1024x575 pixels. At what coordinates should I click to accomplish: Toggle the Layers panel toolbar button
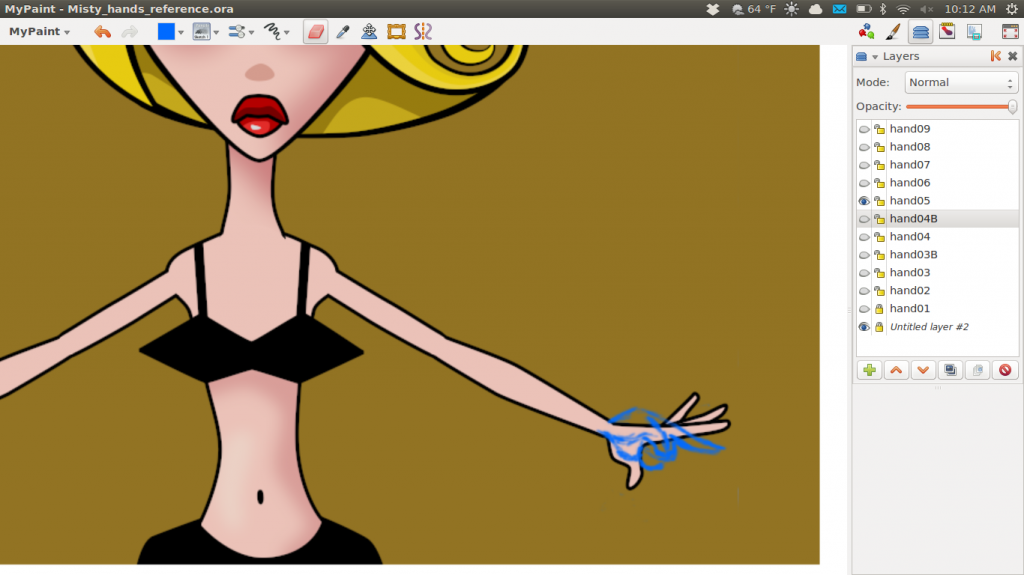point(921,31)
